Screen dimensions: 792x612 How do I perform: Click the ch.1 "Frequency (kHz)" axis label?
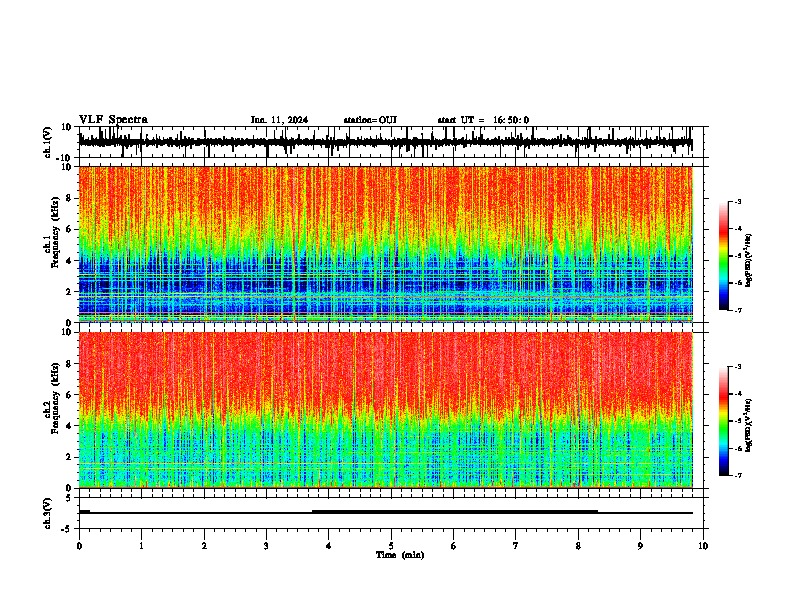click(55, 234)
